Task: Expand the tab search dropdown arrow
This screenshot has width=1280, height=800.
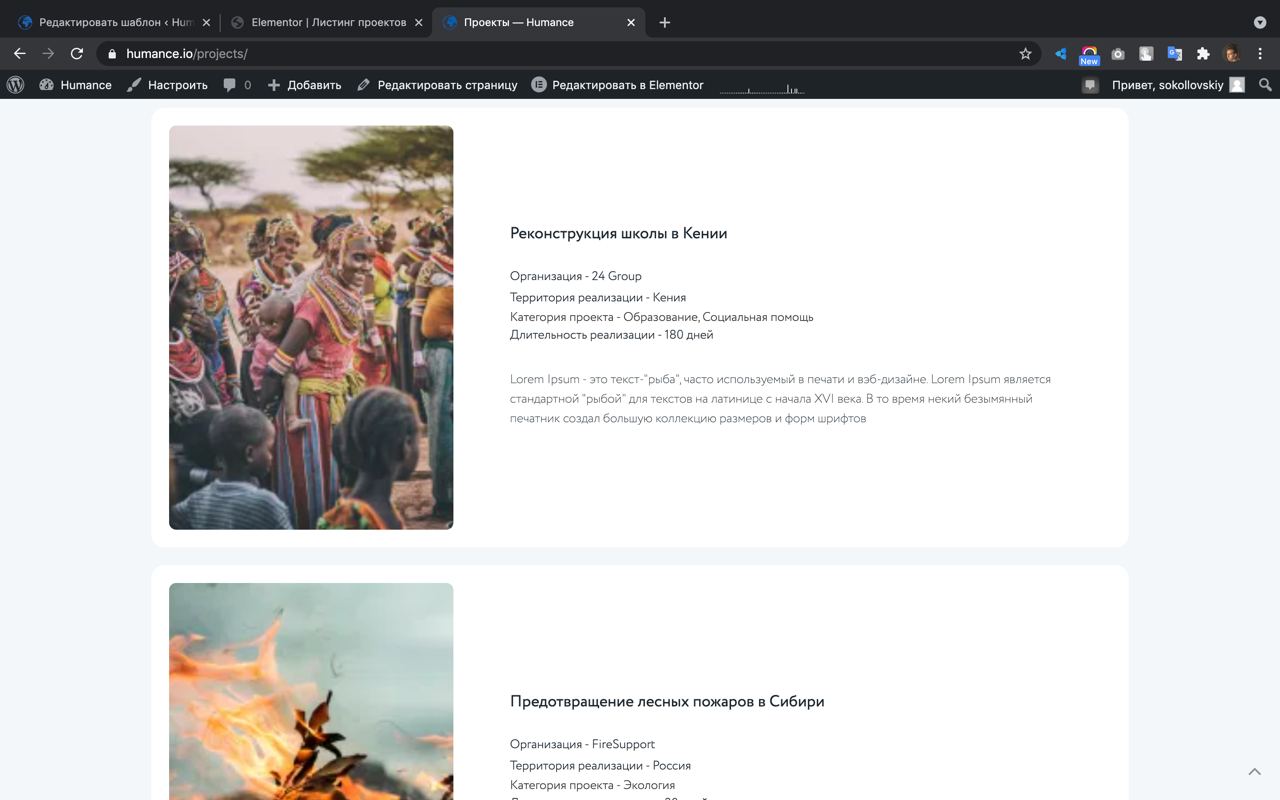Action: click(x=1260, y=22)
